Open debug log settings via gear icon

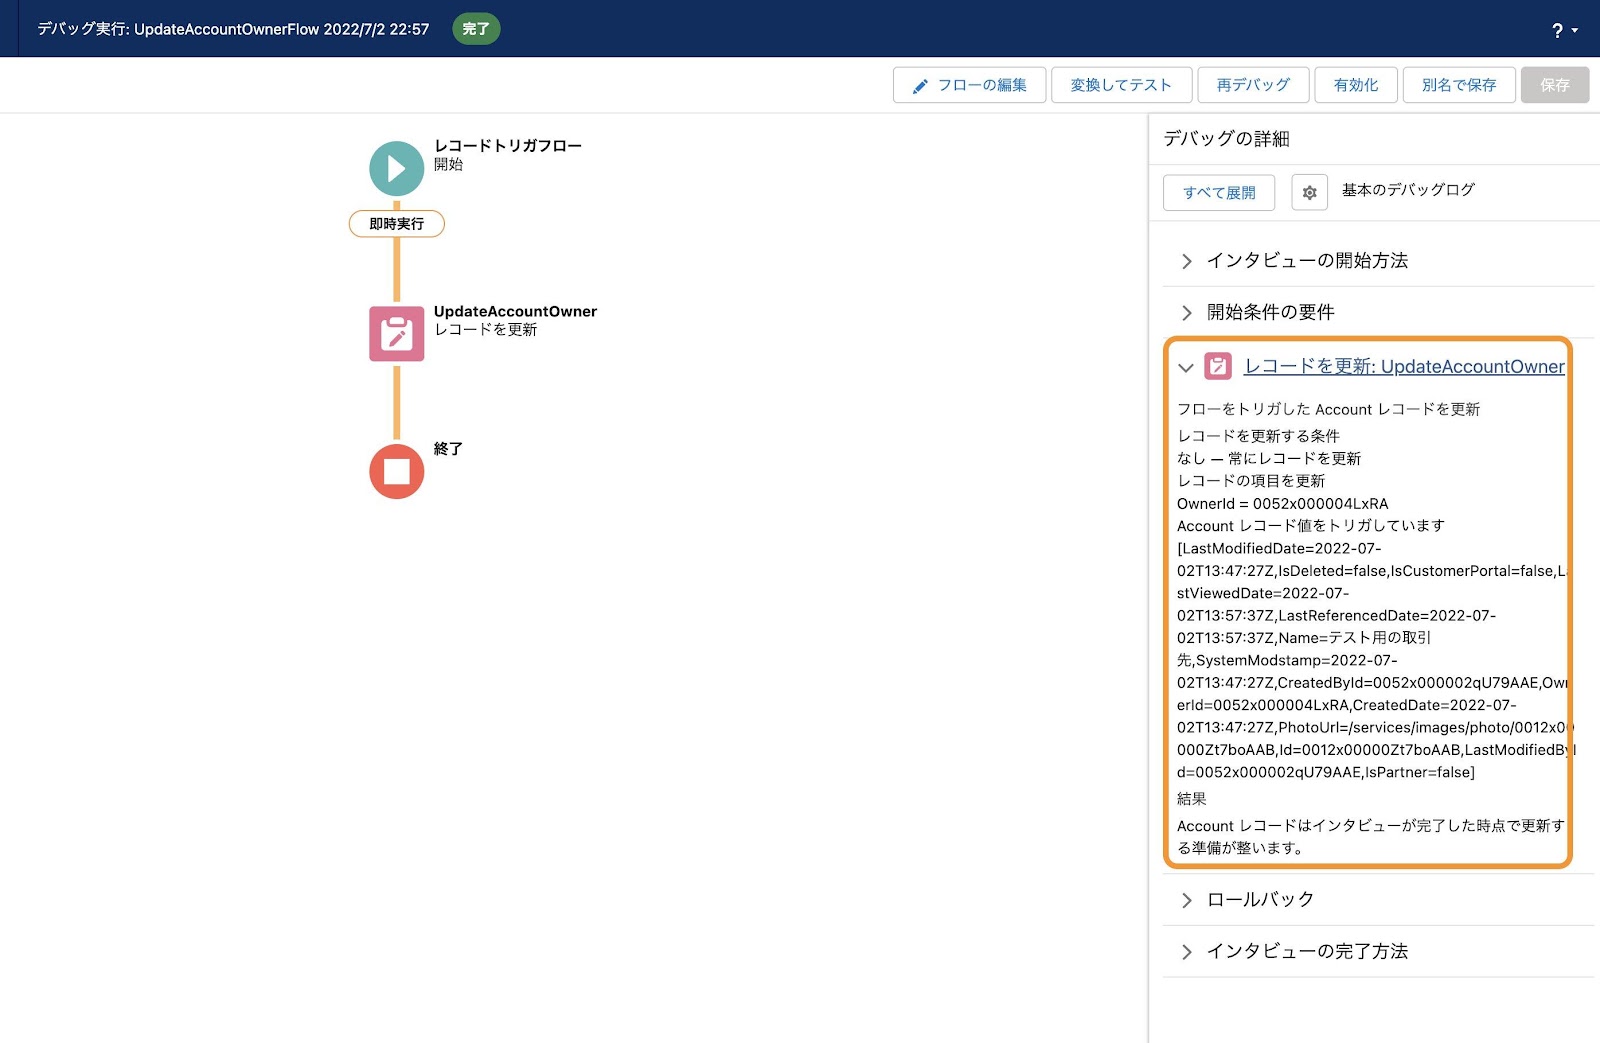pyautogui.click(x=1308, y=192)
